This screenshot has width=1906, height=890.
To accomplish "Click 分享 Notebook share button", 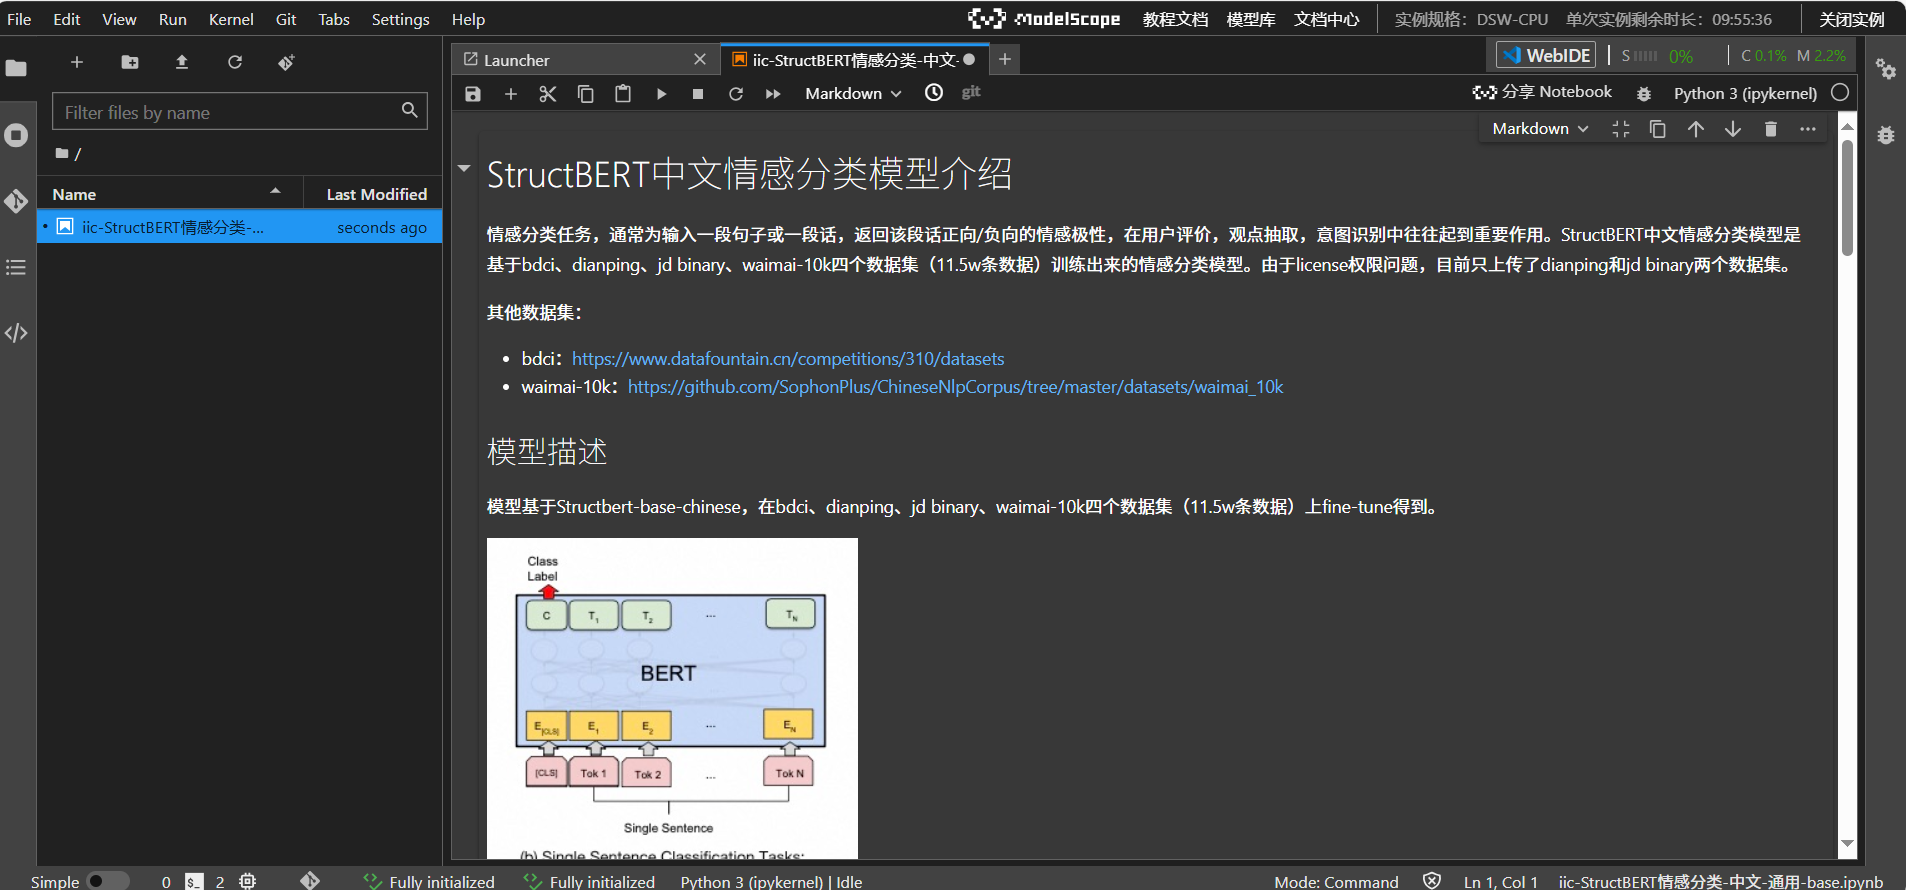I will (1543, 92).
